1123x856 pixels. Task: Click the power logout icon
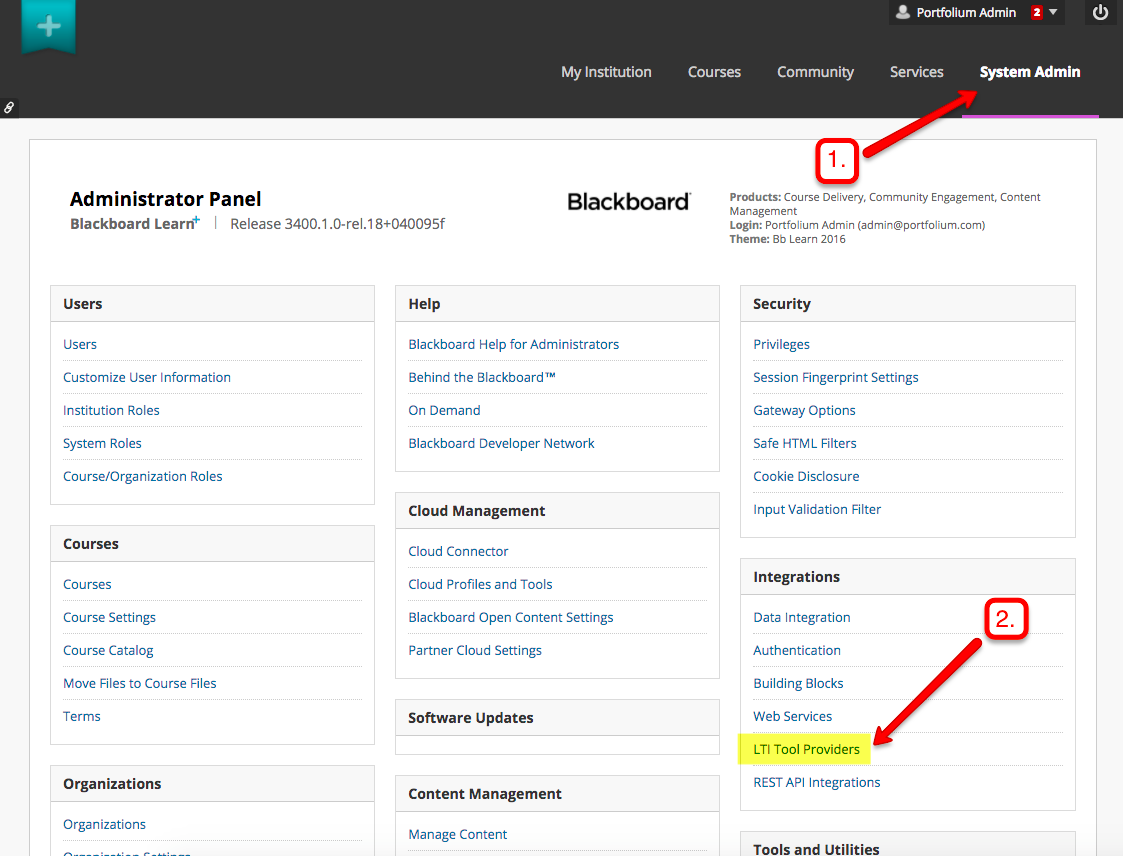[1100, 12]
